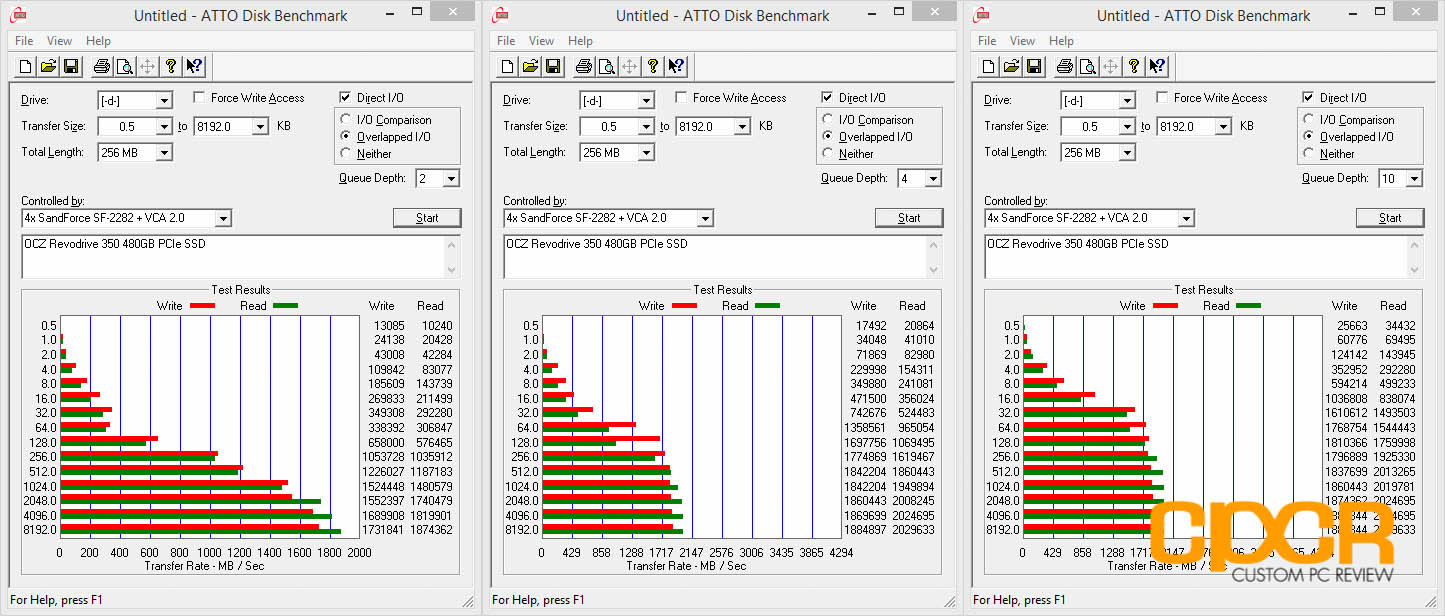Screen dimensions: 1445x616
Task: Expand Queue Depth dropdown showing value 2
Action: [436, 178]
